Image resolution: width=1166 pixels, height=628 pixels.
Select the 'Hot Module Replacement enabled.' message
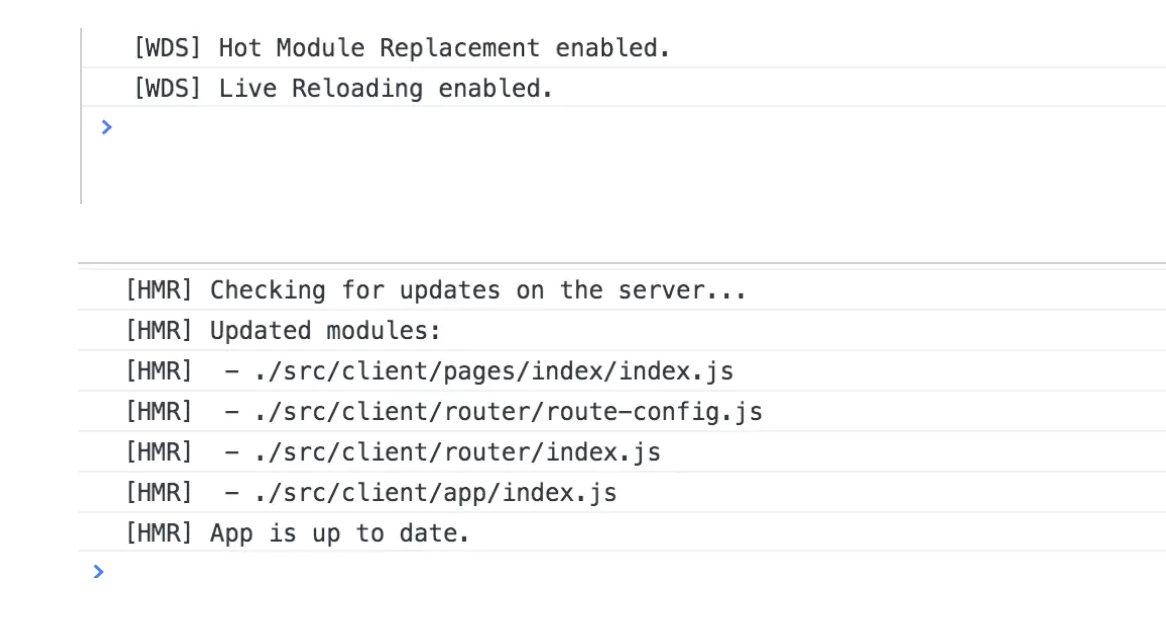click(x=444, y=48)
